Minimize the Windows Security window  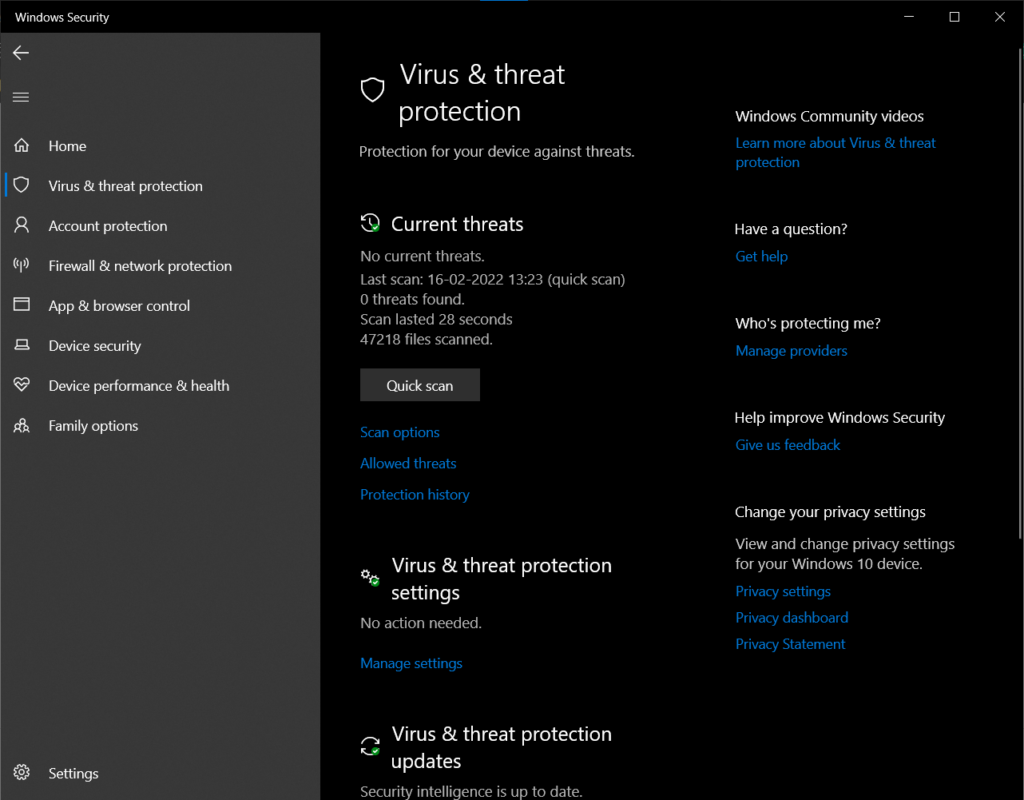click(x=909, y=17)
